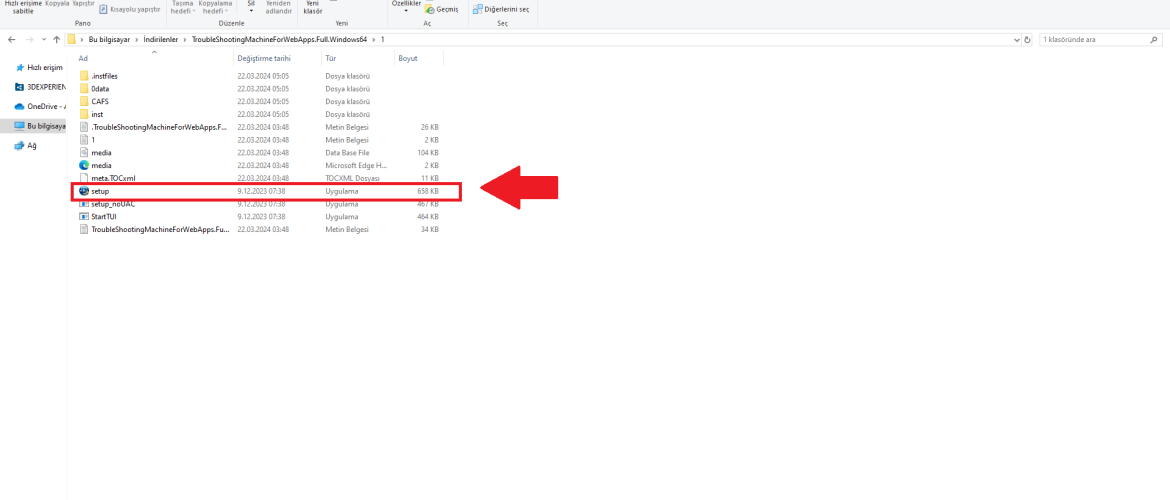This screenshot has height=500, width=1170.
Task: Sort files by Değiştirme tarihi column header
Action: (263, 59)
